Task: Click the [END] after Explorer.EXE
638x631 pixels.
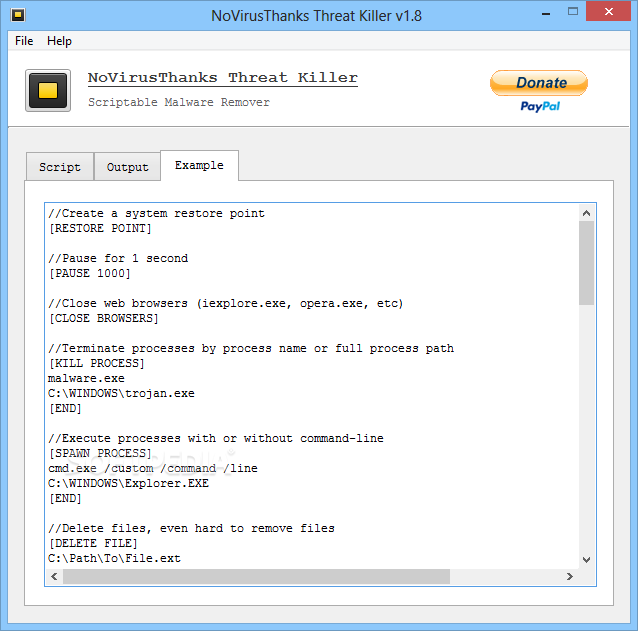Action: (x=65, y=498)
